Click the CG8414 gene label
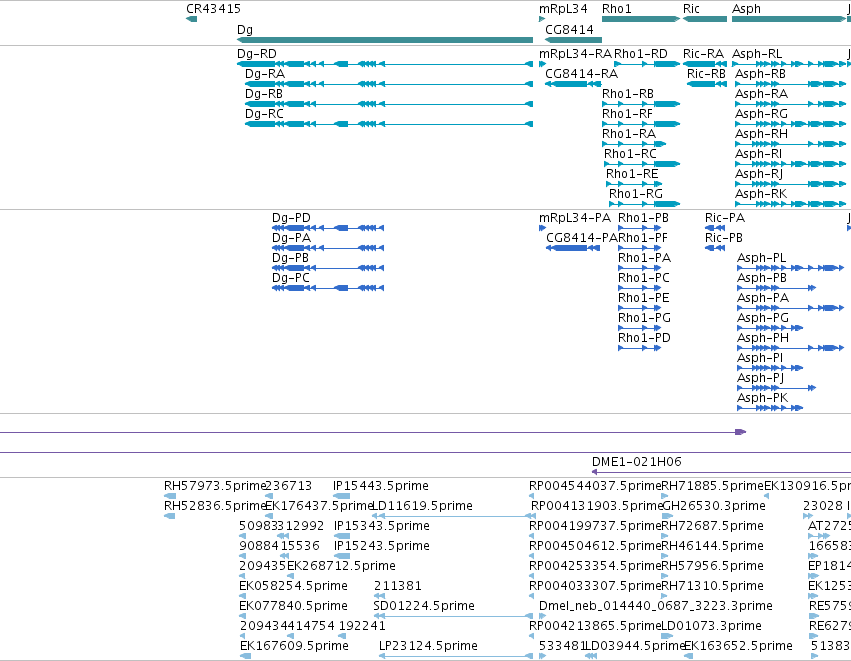The height and width of the screenshot is (661, 851). coord(569,30)
